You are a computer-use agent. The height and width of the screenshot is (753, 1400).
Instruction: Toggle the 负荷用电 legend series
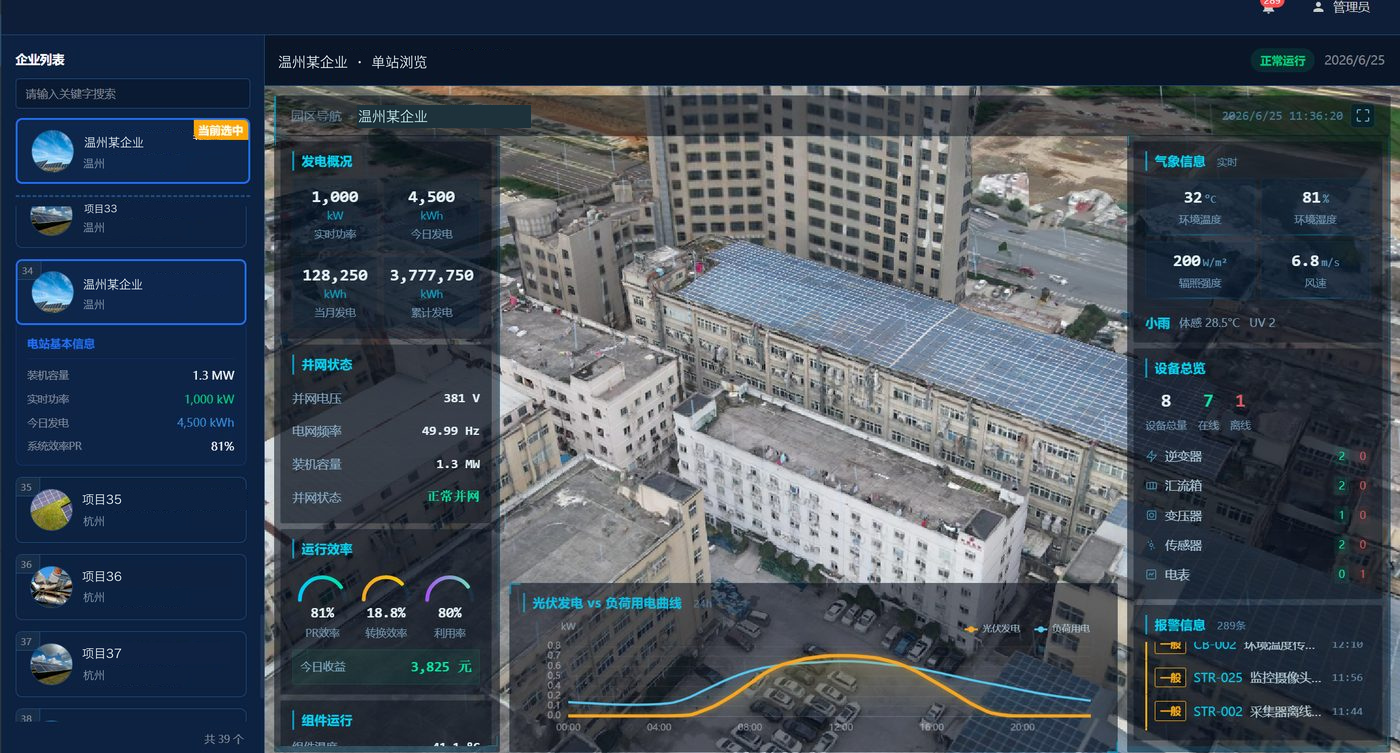(x=1062, y=628)
